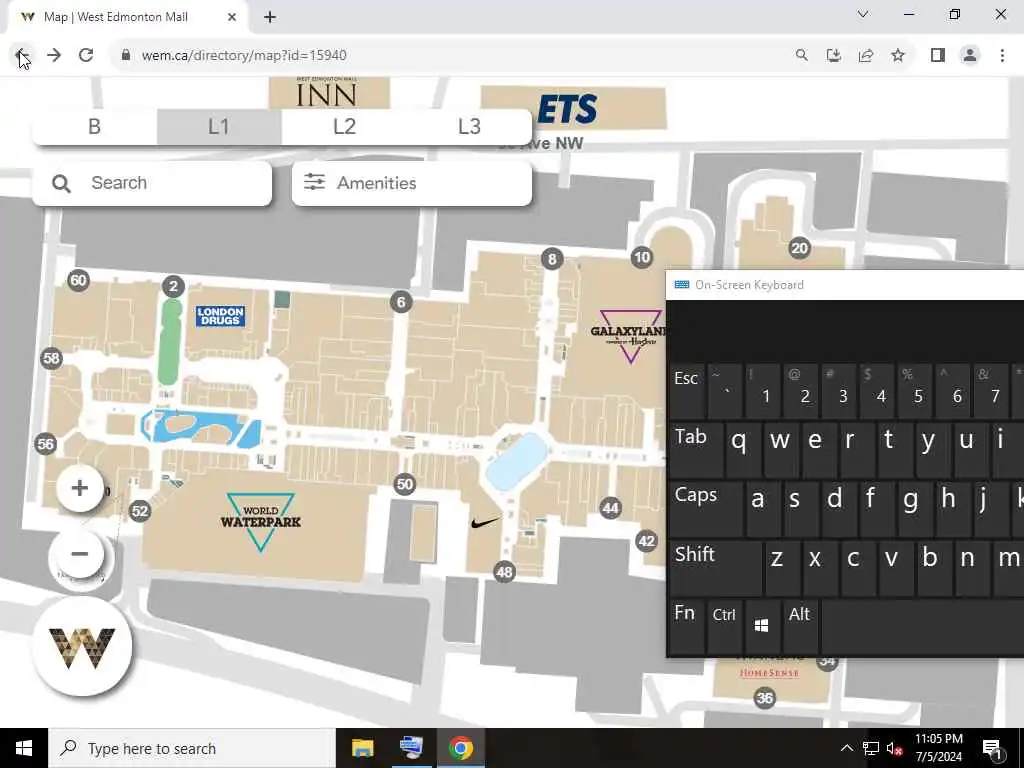This screenshot has width=1024, height=768.
Task: Click entrance marker 20
Action: click(x=799, y=248)
